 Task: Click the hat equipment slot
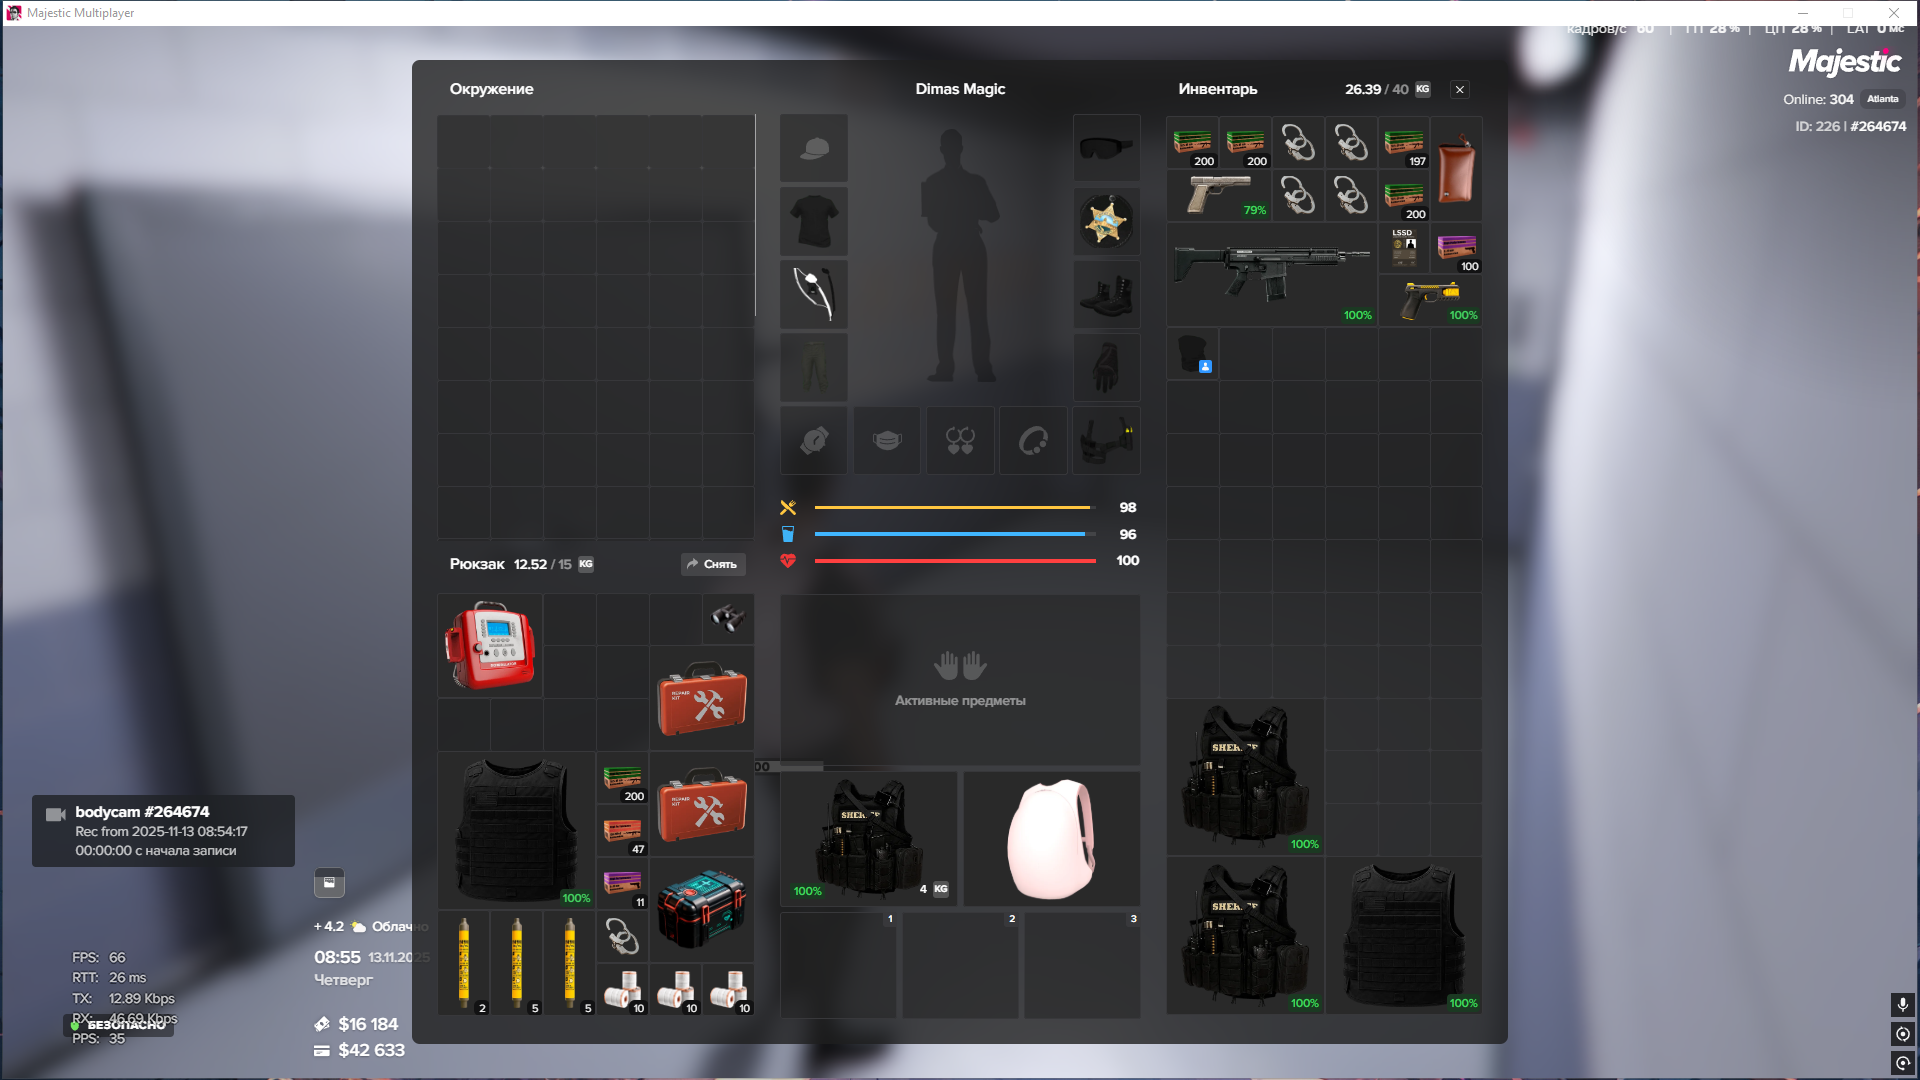pyautogui.click(x=814, y=148)
